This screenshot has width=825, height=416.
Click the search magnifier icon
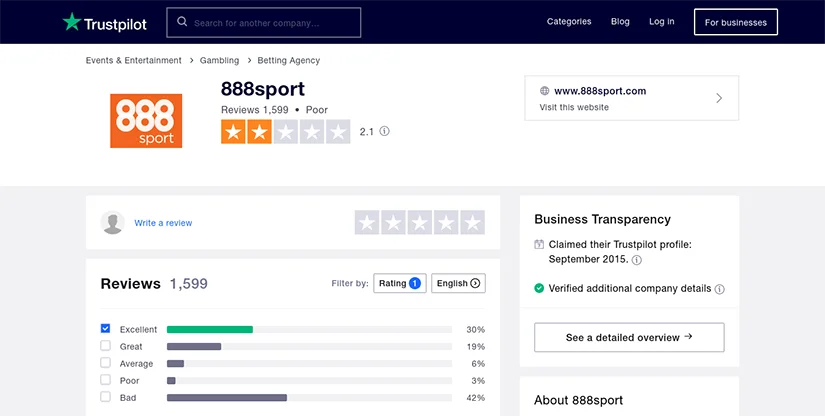182,22
